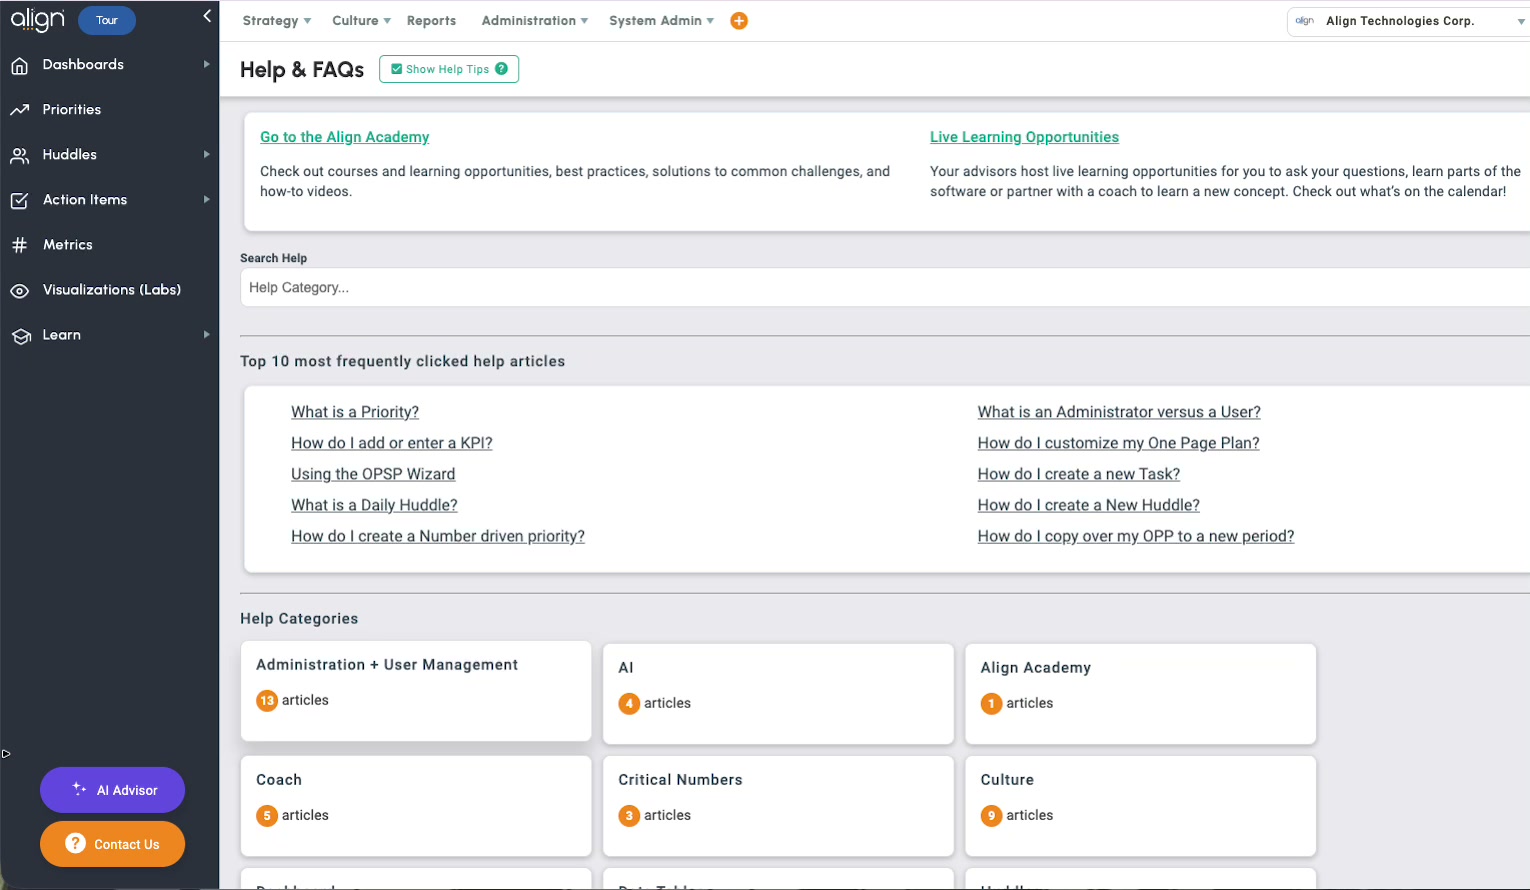Click the Priorities trend-line icon
Screen dimensions: 1530x890
click(x=19, y=110)
